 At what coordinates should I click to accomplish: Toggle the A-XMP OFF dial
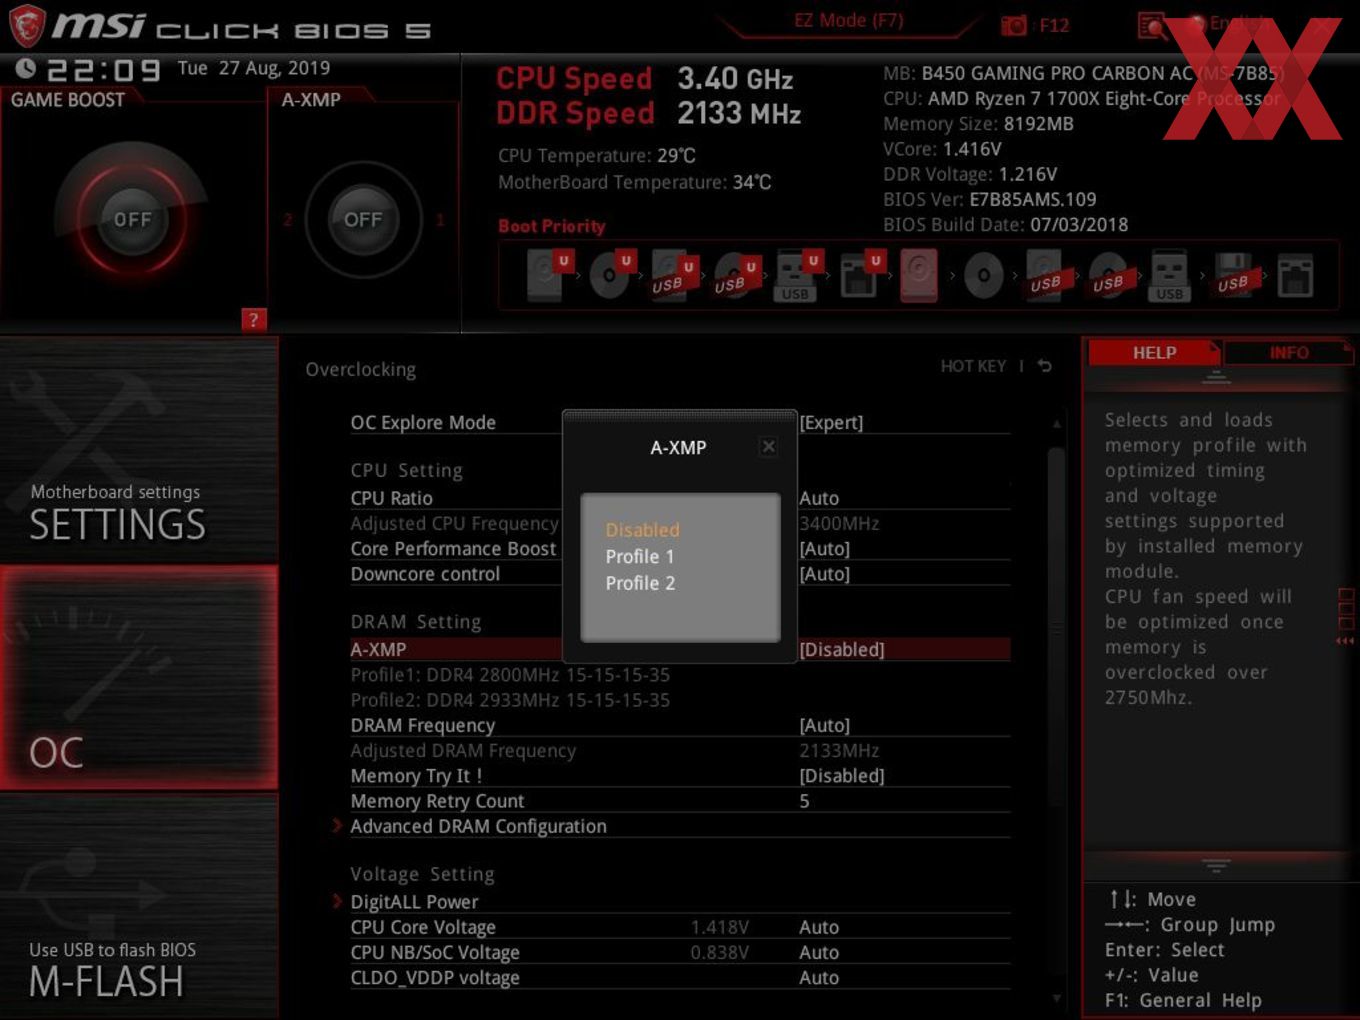coord(363,219)
